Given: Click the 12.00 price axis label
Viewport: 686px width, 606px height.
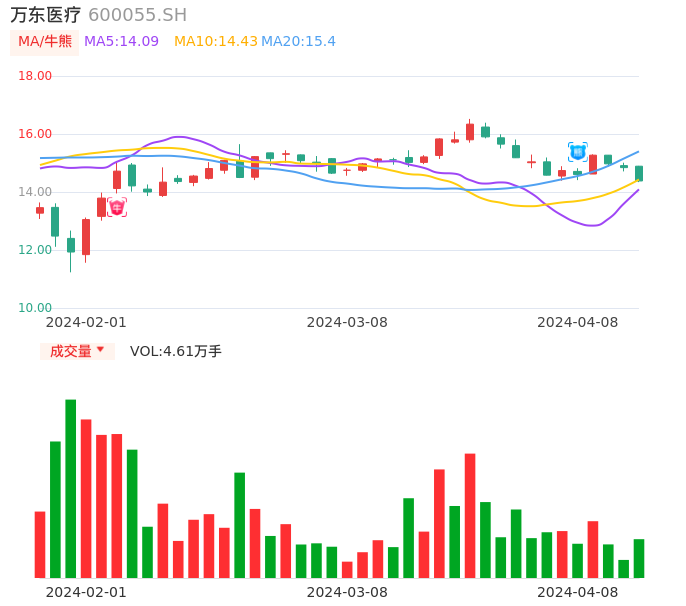Looking at the screenshot, I should click(x=35, y=250).
